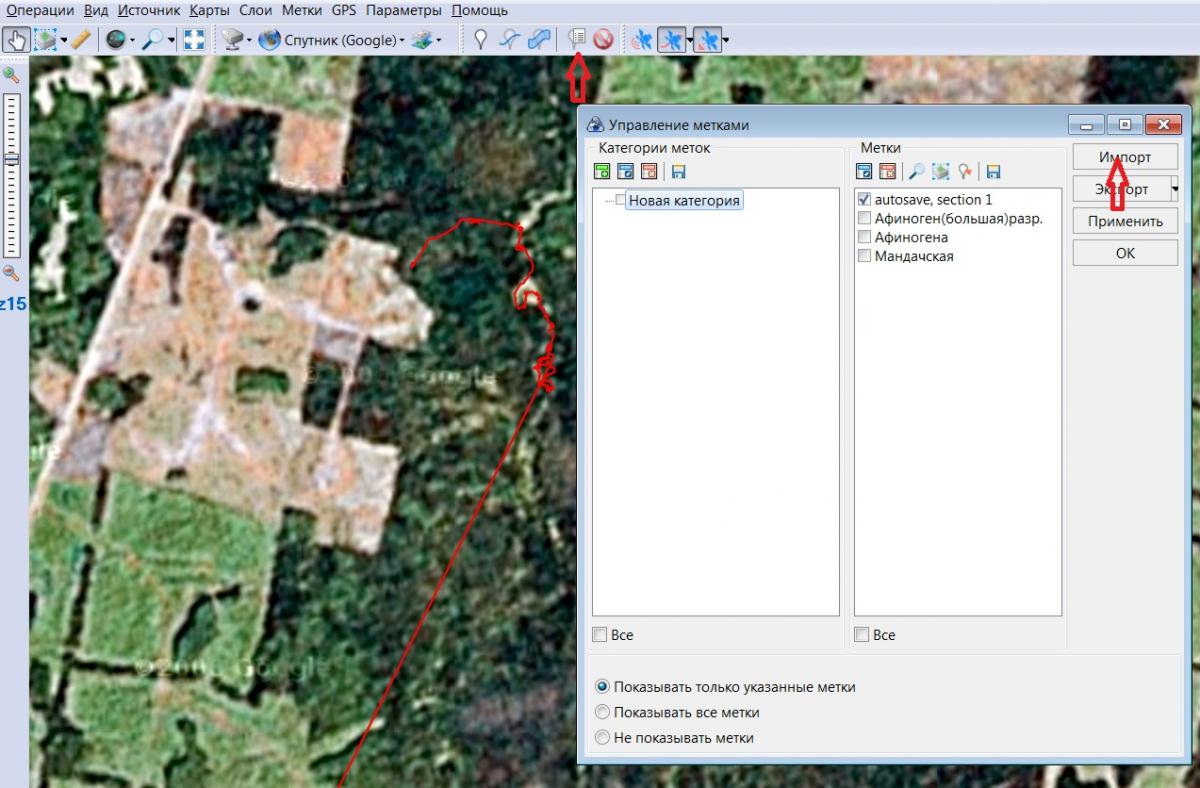Activate the ruler distance measurement tool
The width and height of the screenshot is (1200, 788).
81,40
